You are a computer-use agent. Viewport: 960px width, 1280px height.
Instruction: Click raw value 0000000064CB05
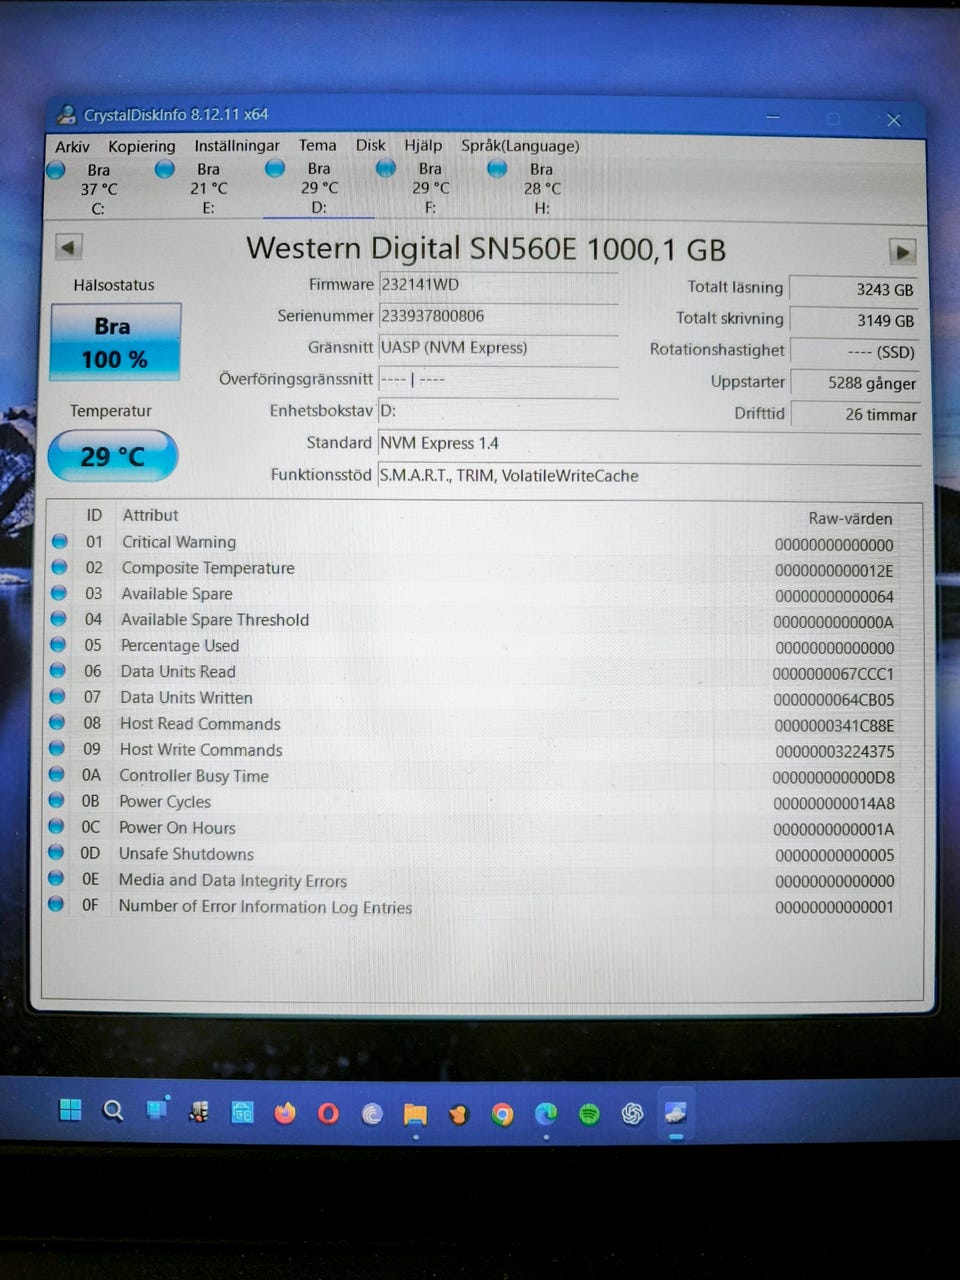[834, 700]
